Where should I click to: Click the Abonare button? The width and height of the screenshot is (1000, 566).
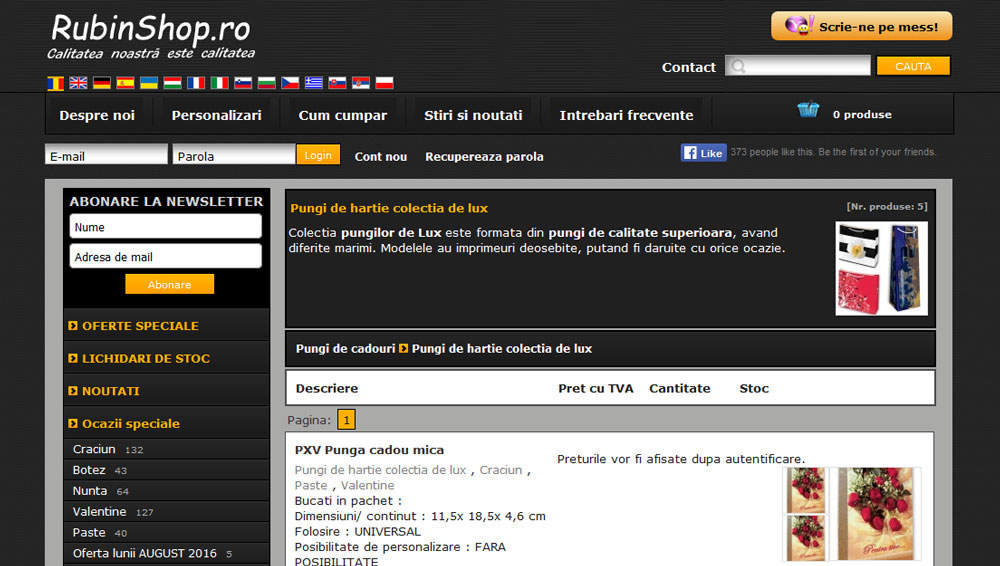click(x=170, y=285)
